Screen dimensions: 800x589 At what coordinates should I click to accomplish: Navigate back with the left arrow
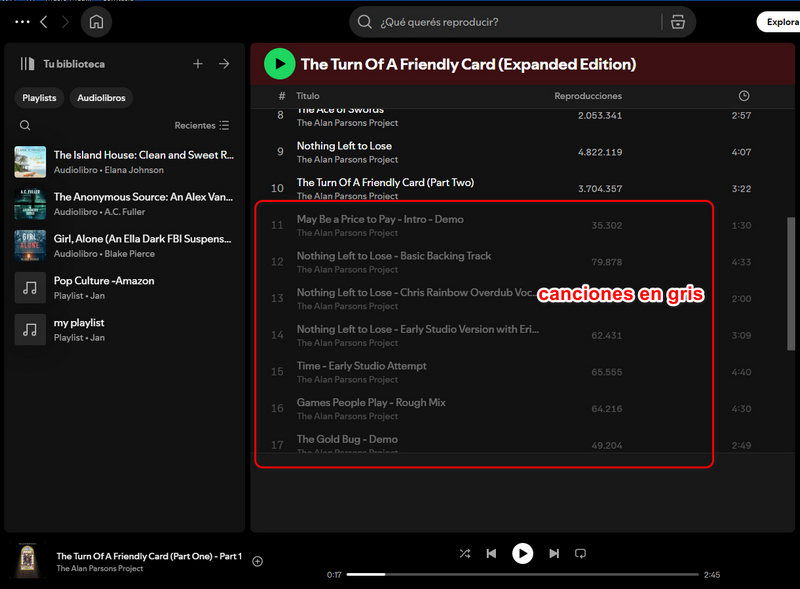coord(44,21)
